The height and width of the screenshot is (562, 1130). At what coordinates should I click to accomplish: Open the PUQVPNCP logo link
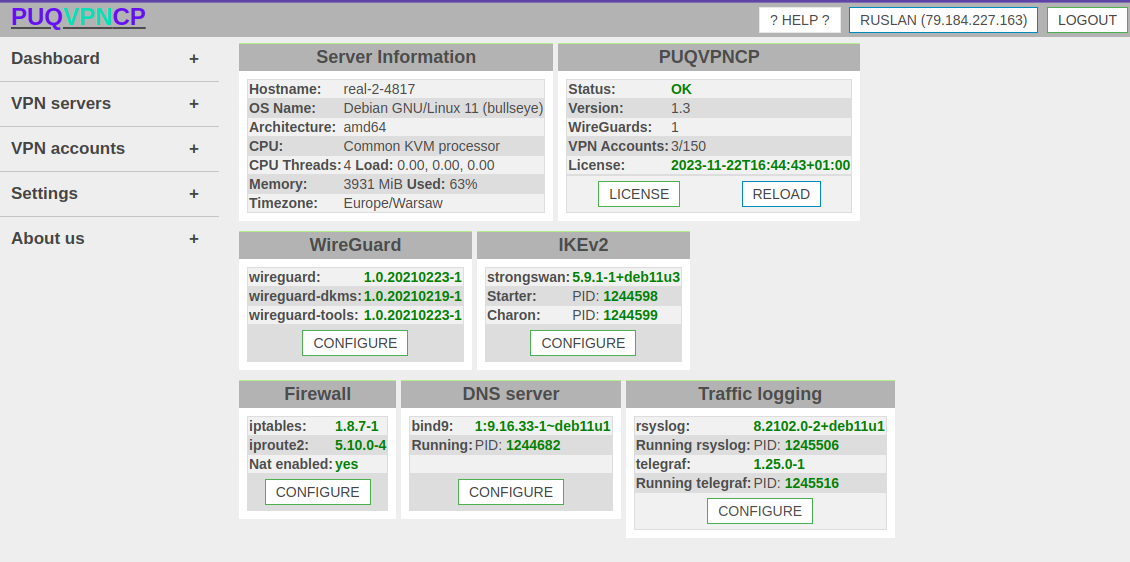[x=78, y=17]
